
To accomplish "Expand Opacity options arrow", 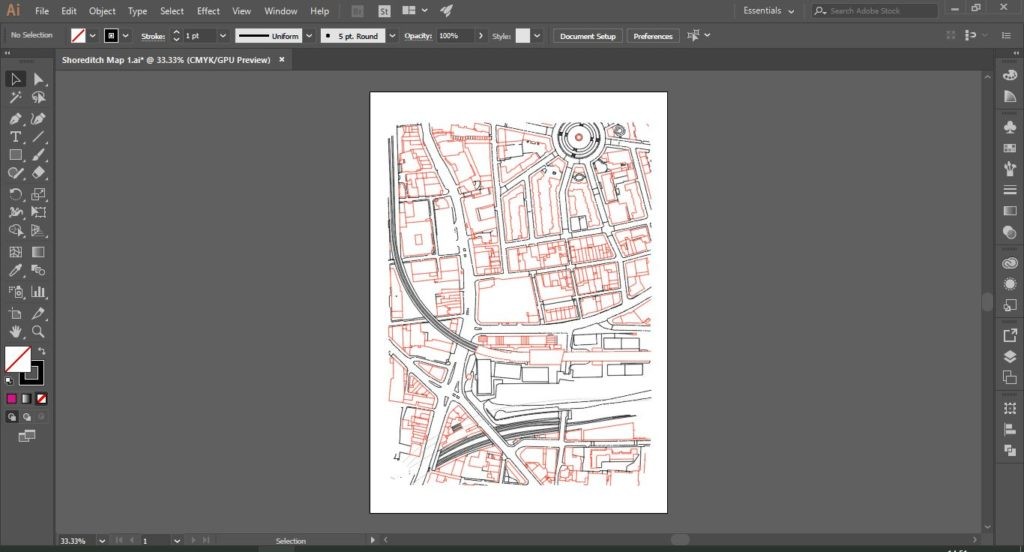I will click(x=481, y=36).
